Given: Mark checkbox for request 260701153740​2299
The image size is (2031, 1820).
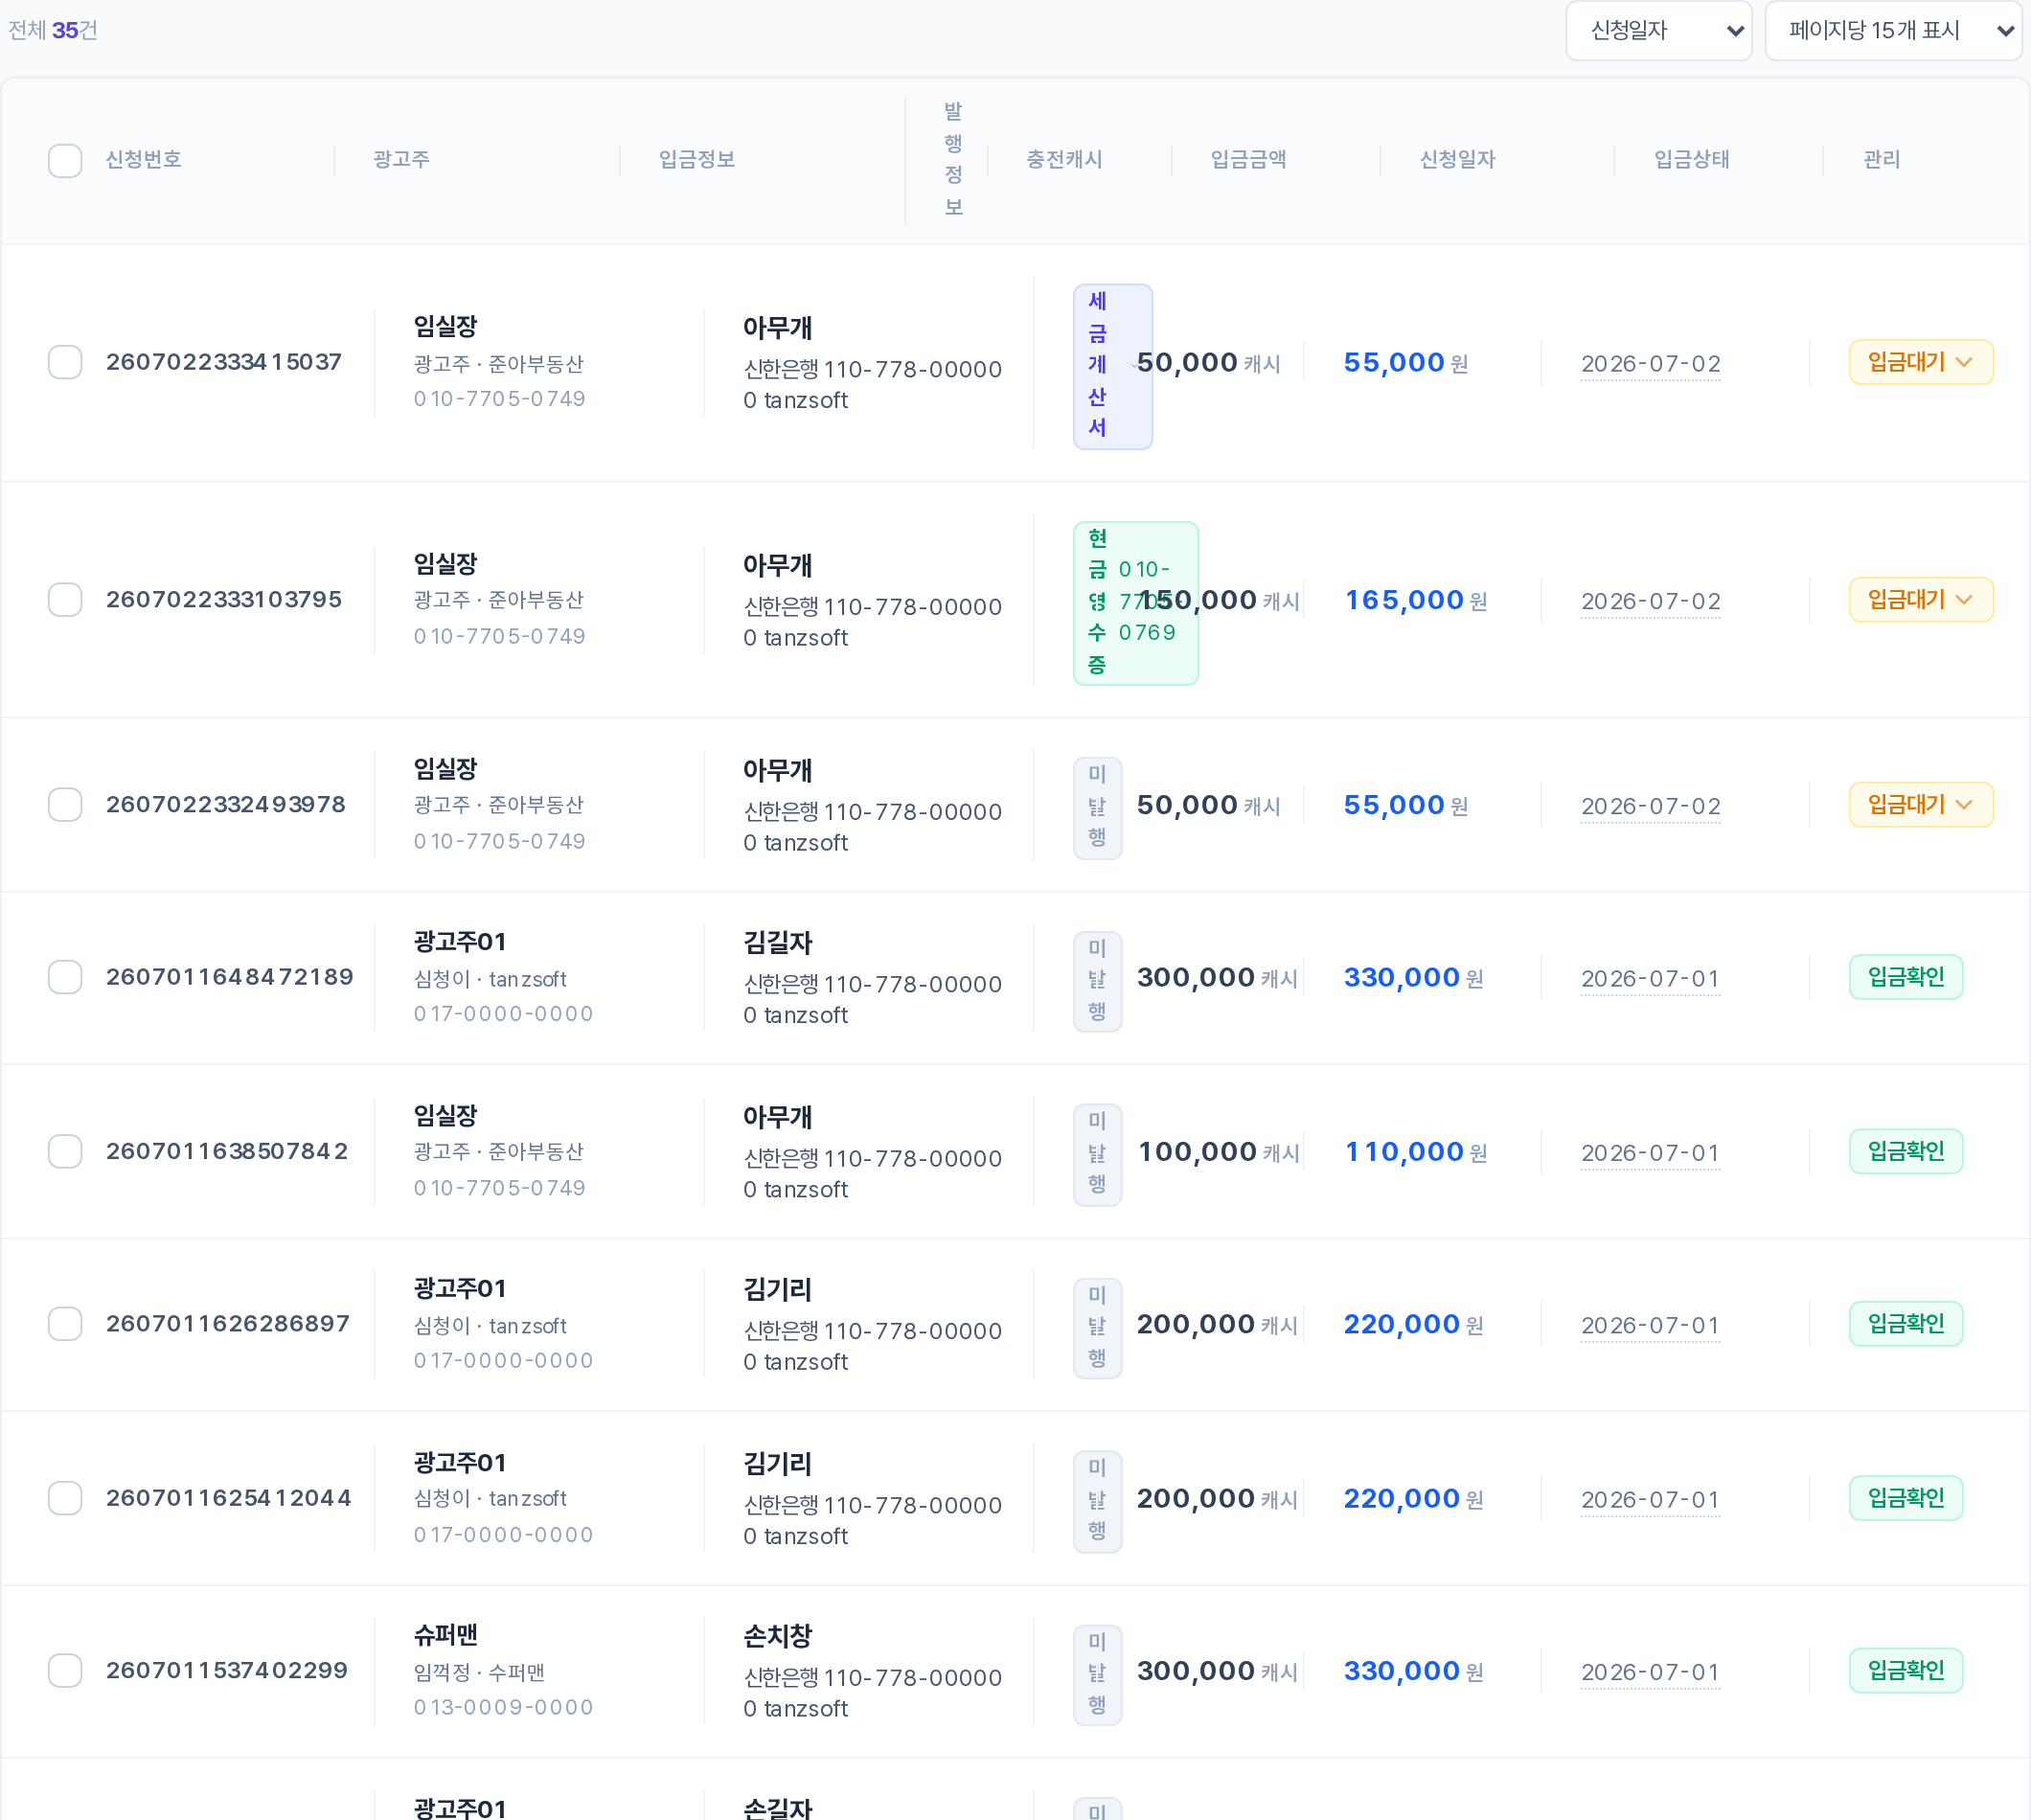Looking at the screenshot, I should click(x=65, y=1670).
